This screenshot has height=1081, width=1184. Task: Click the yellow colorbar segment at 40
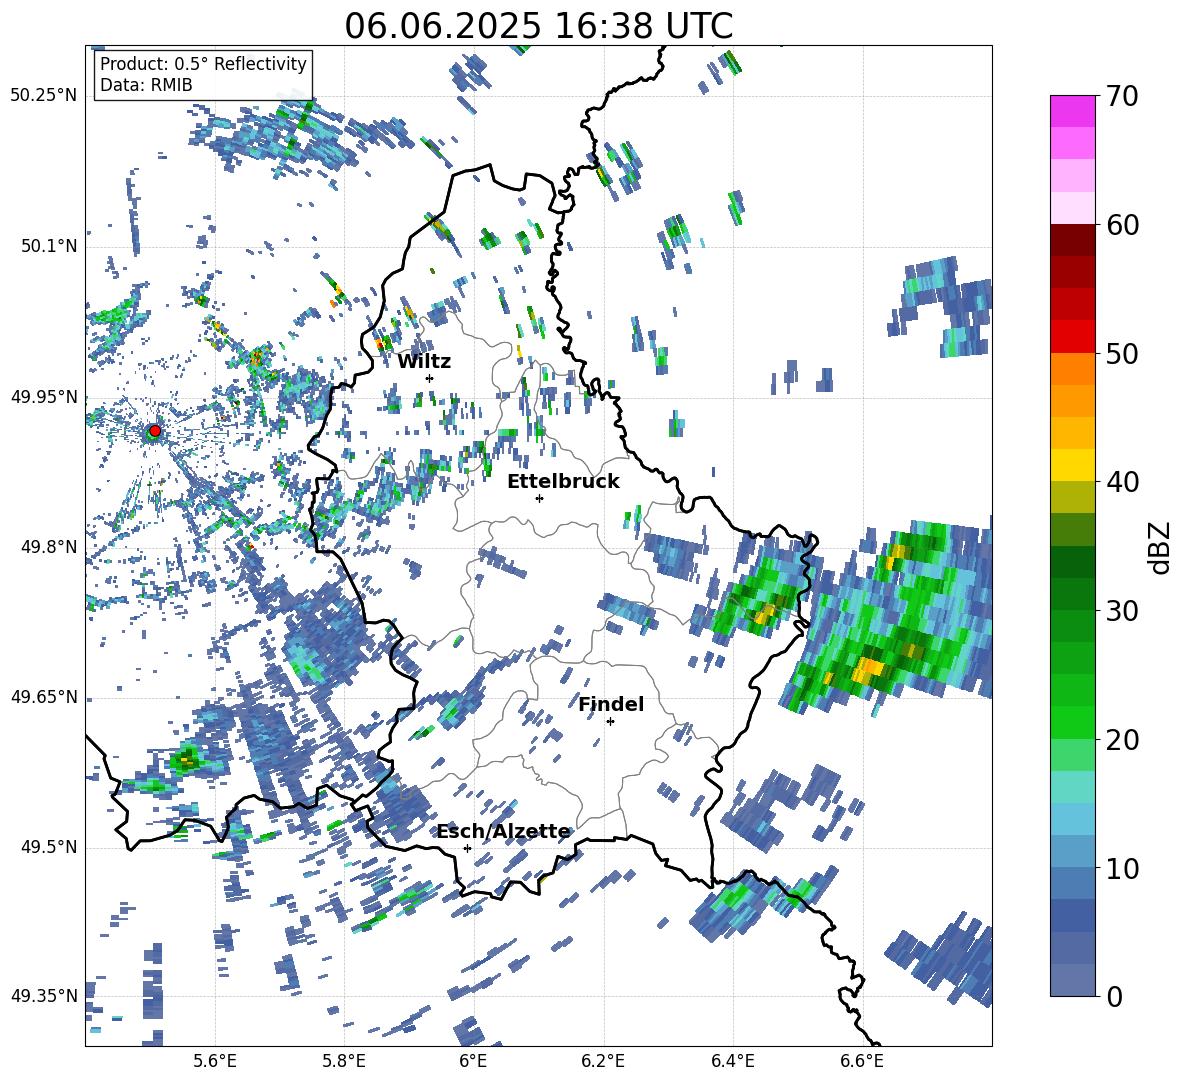(1072, 465)
